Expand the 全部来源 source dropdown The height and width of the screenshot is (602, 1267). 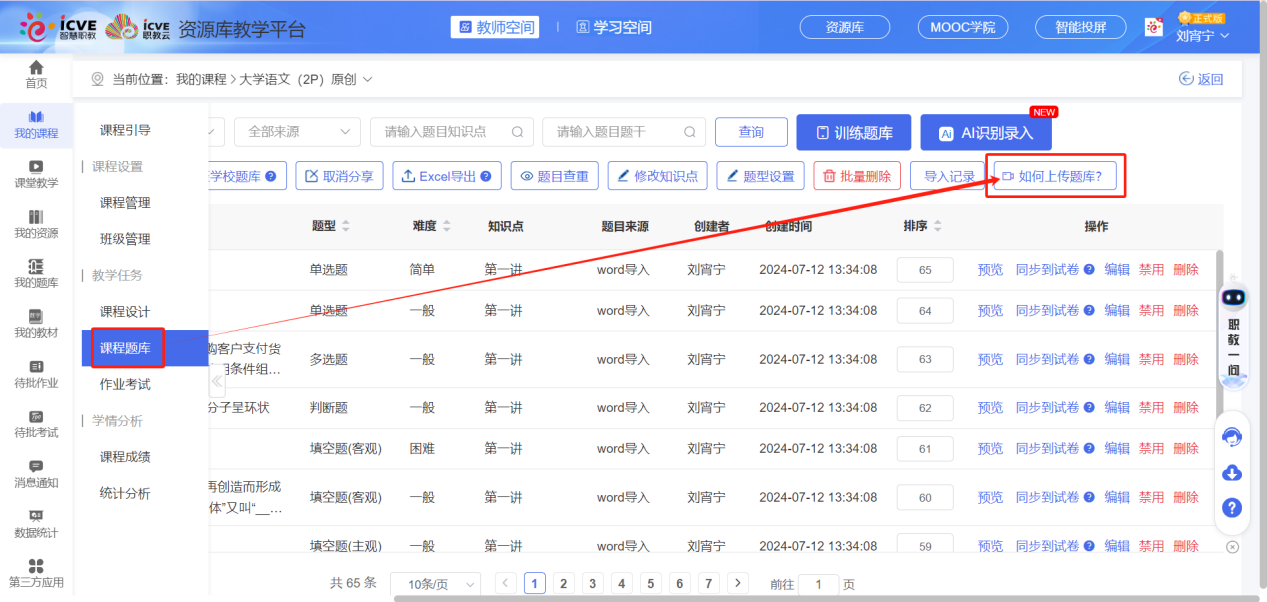(x=296, y=131)
